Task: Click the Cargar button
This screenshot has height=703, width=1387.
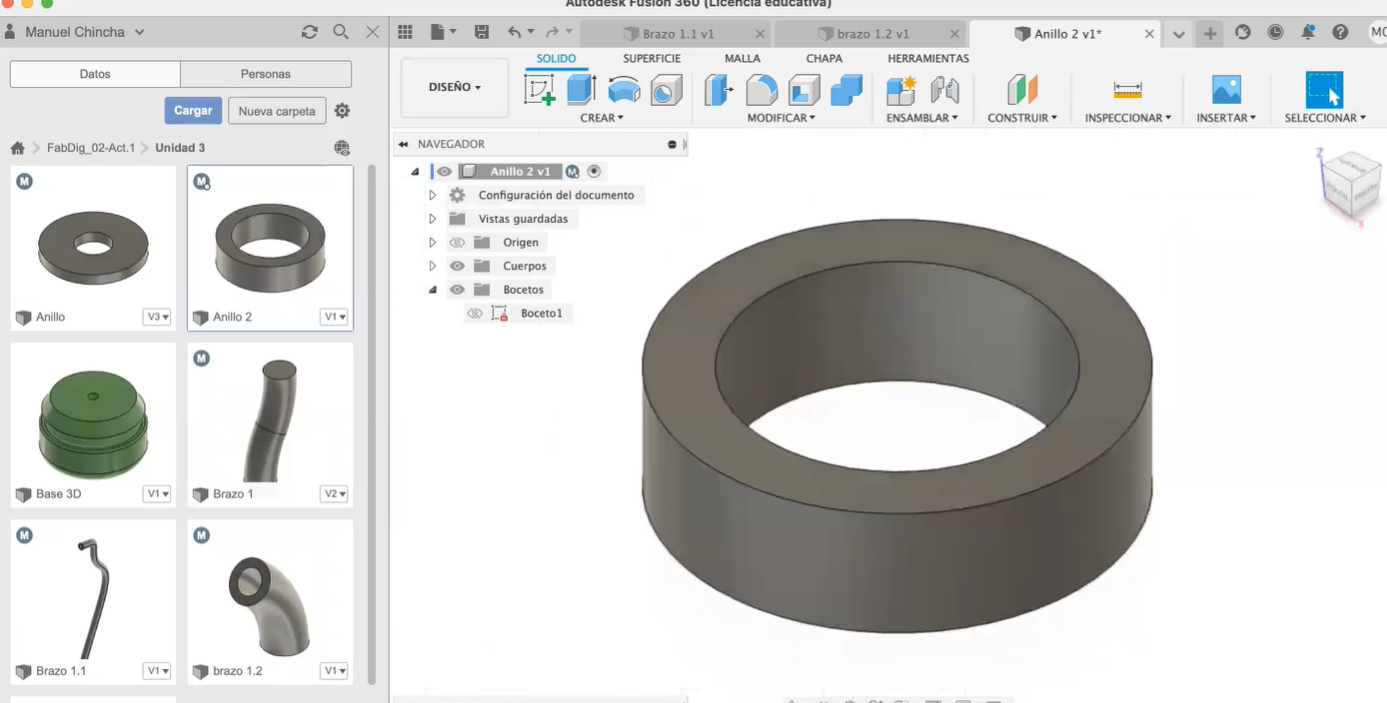Action: coord(192,110)
